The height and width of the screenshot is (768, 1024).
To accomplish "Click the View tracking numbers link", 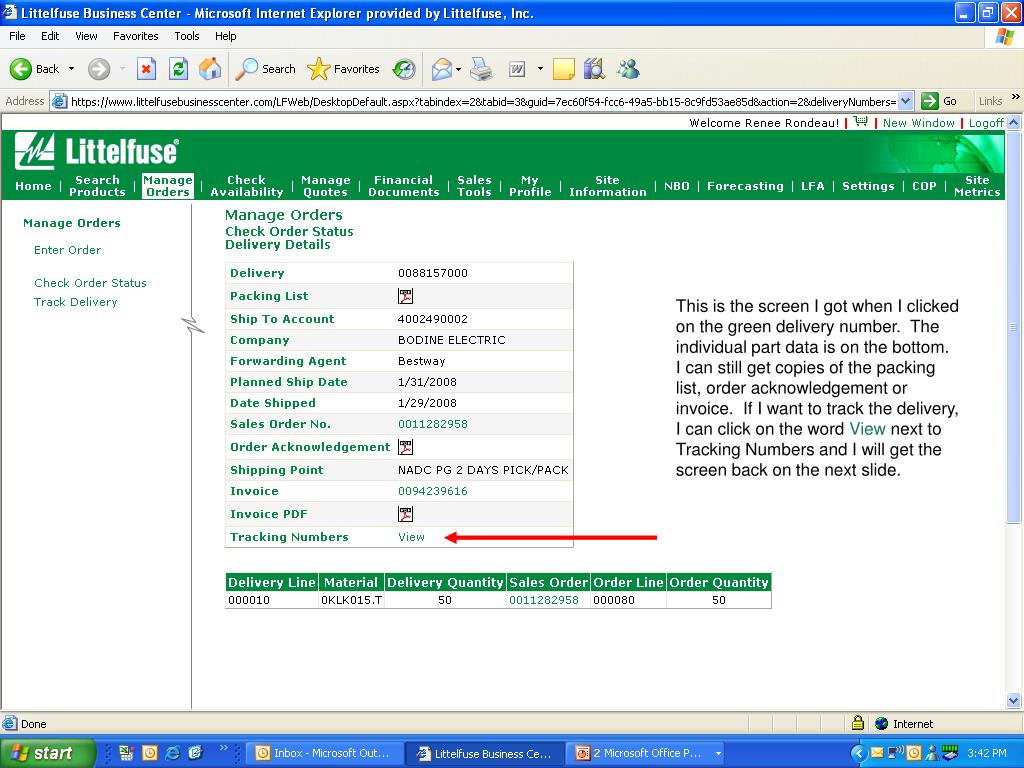I will 411,537.
